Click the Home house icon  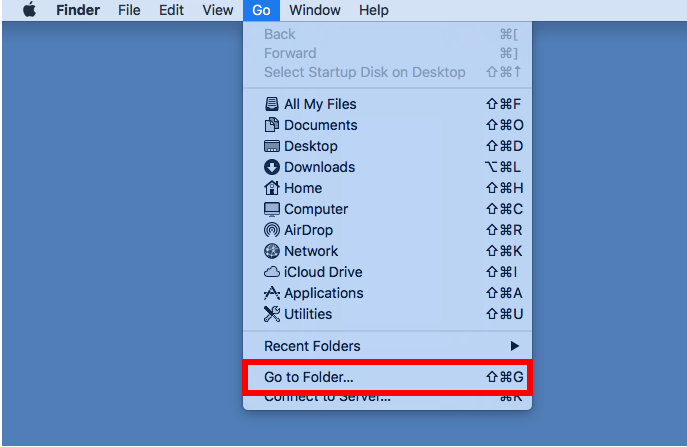(x=272, y=188)
